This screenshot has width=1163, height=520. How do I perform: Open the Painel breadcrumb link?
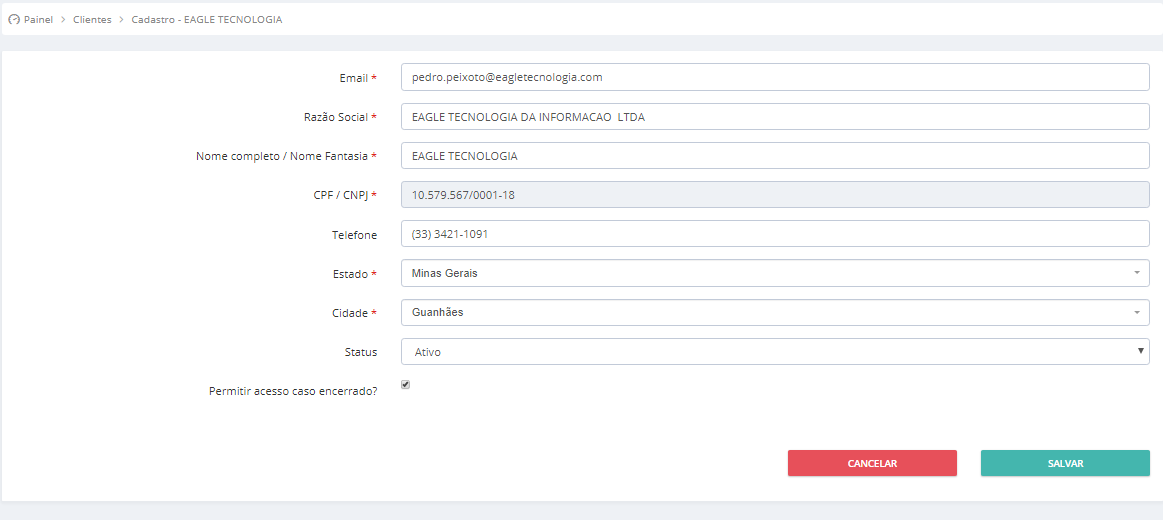39,19
